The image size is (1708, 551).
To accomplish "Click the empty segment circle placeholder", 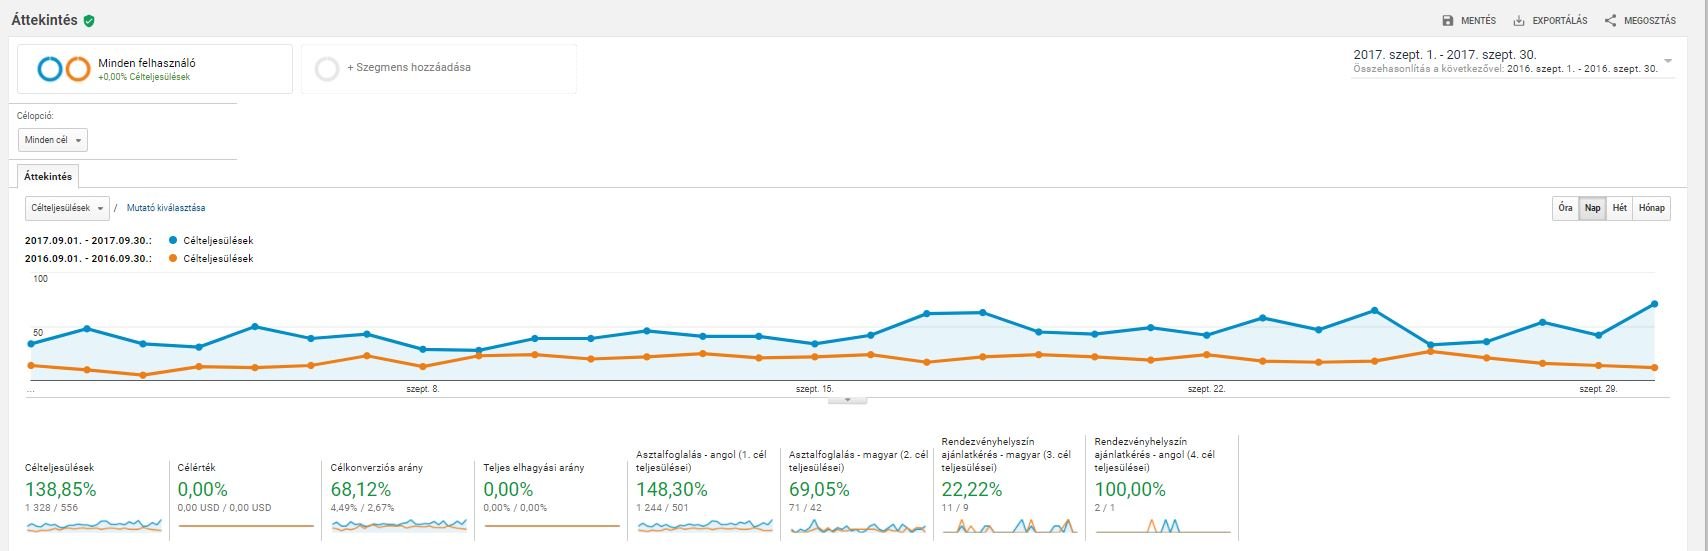I will click(326, 69).
